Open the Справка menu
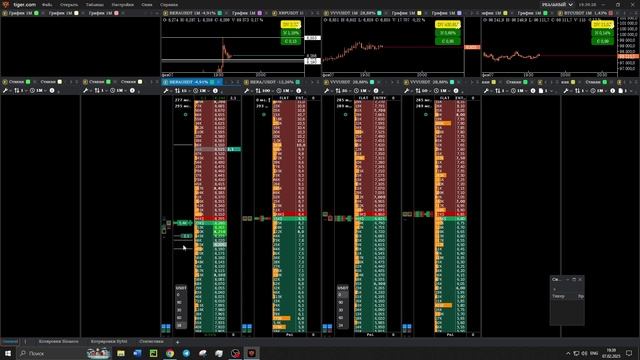Viewport: 640px width, 360px height. click(x=169, y=4)
